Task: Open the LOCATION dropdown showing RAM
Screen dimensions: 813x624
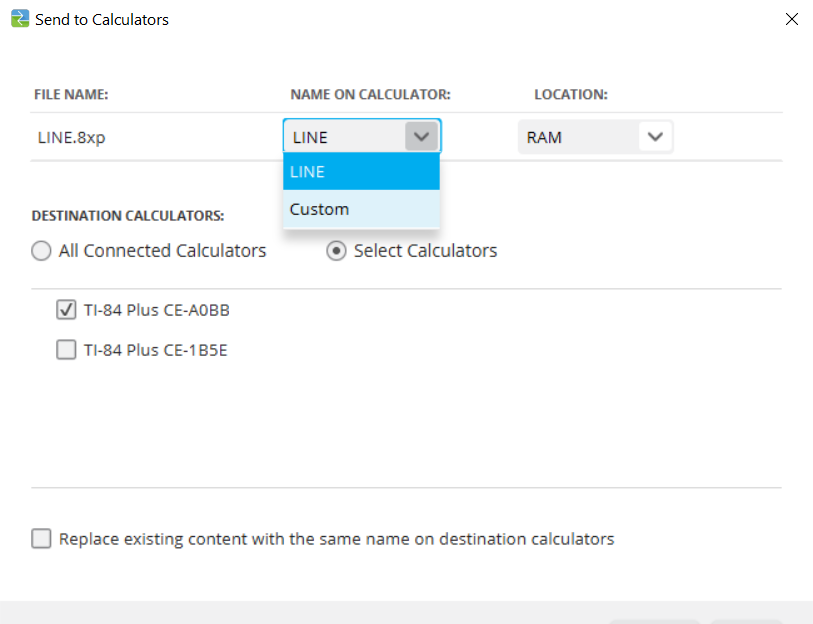Action: [596, 137]
